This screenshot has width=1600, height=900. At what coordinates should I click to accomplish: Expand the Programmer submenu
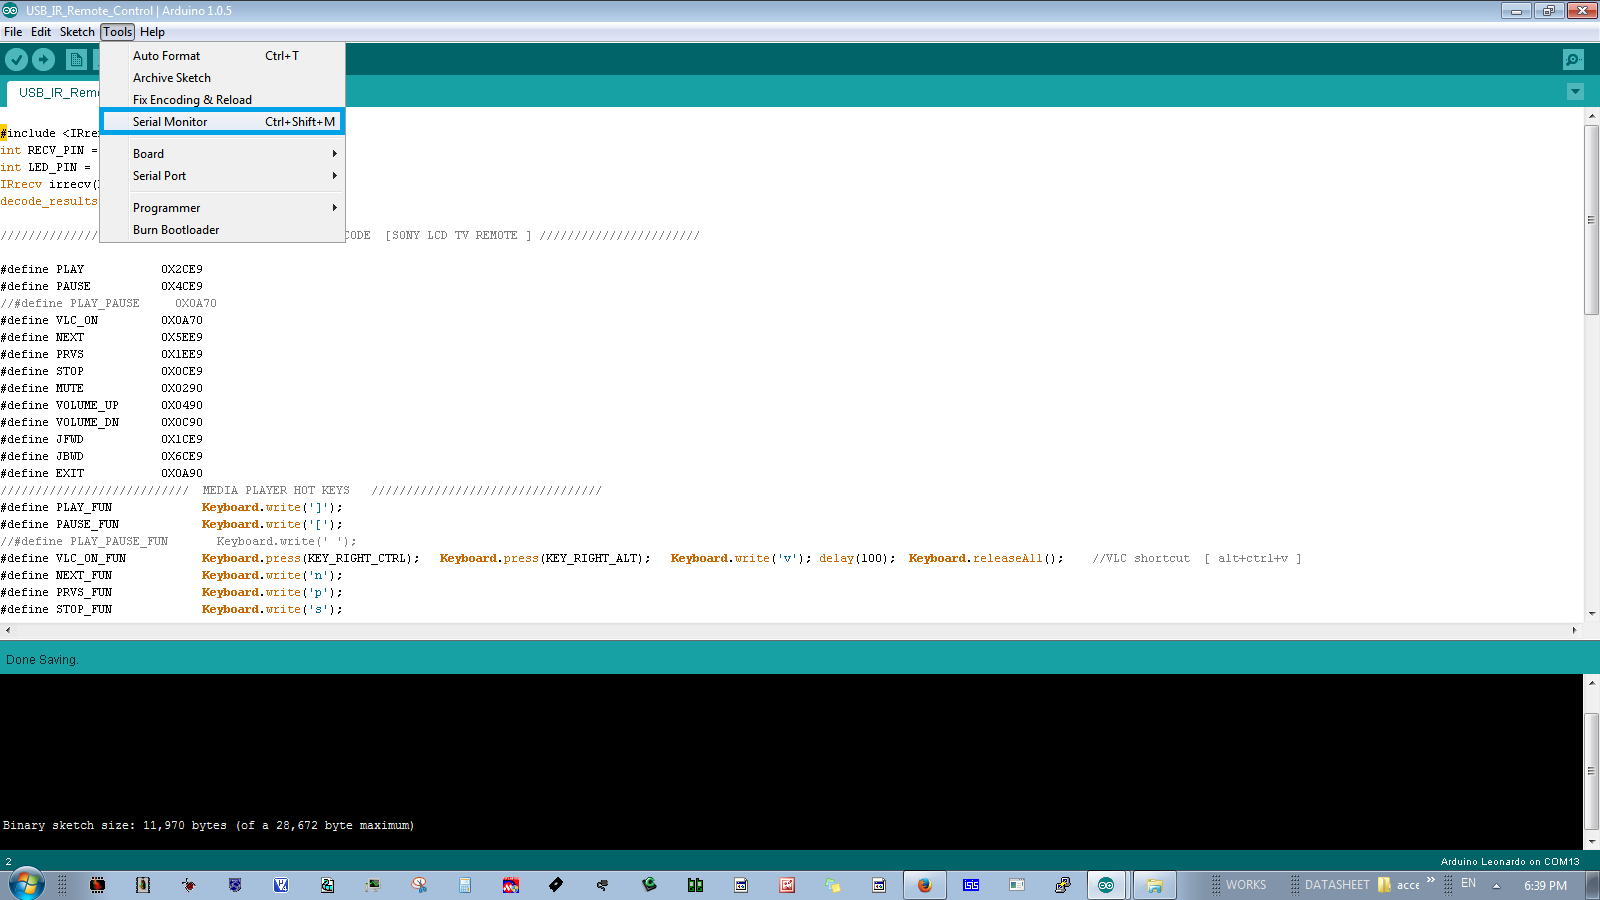222,208
